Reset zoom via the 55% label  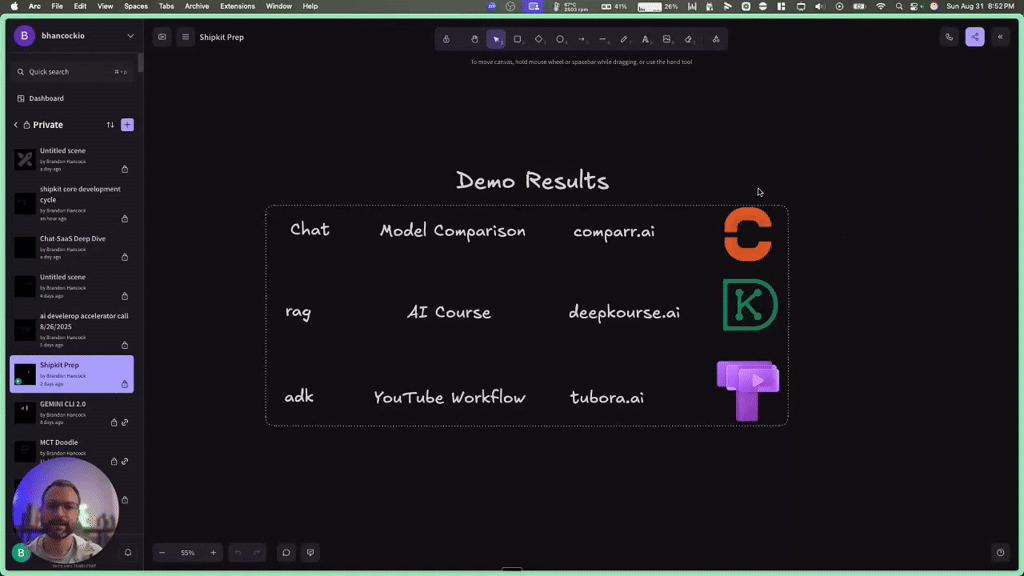pos(187,552)
